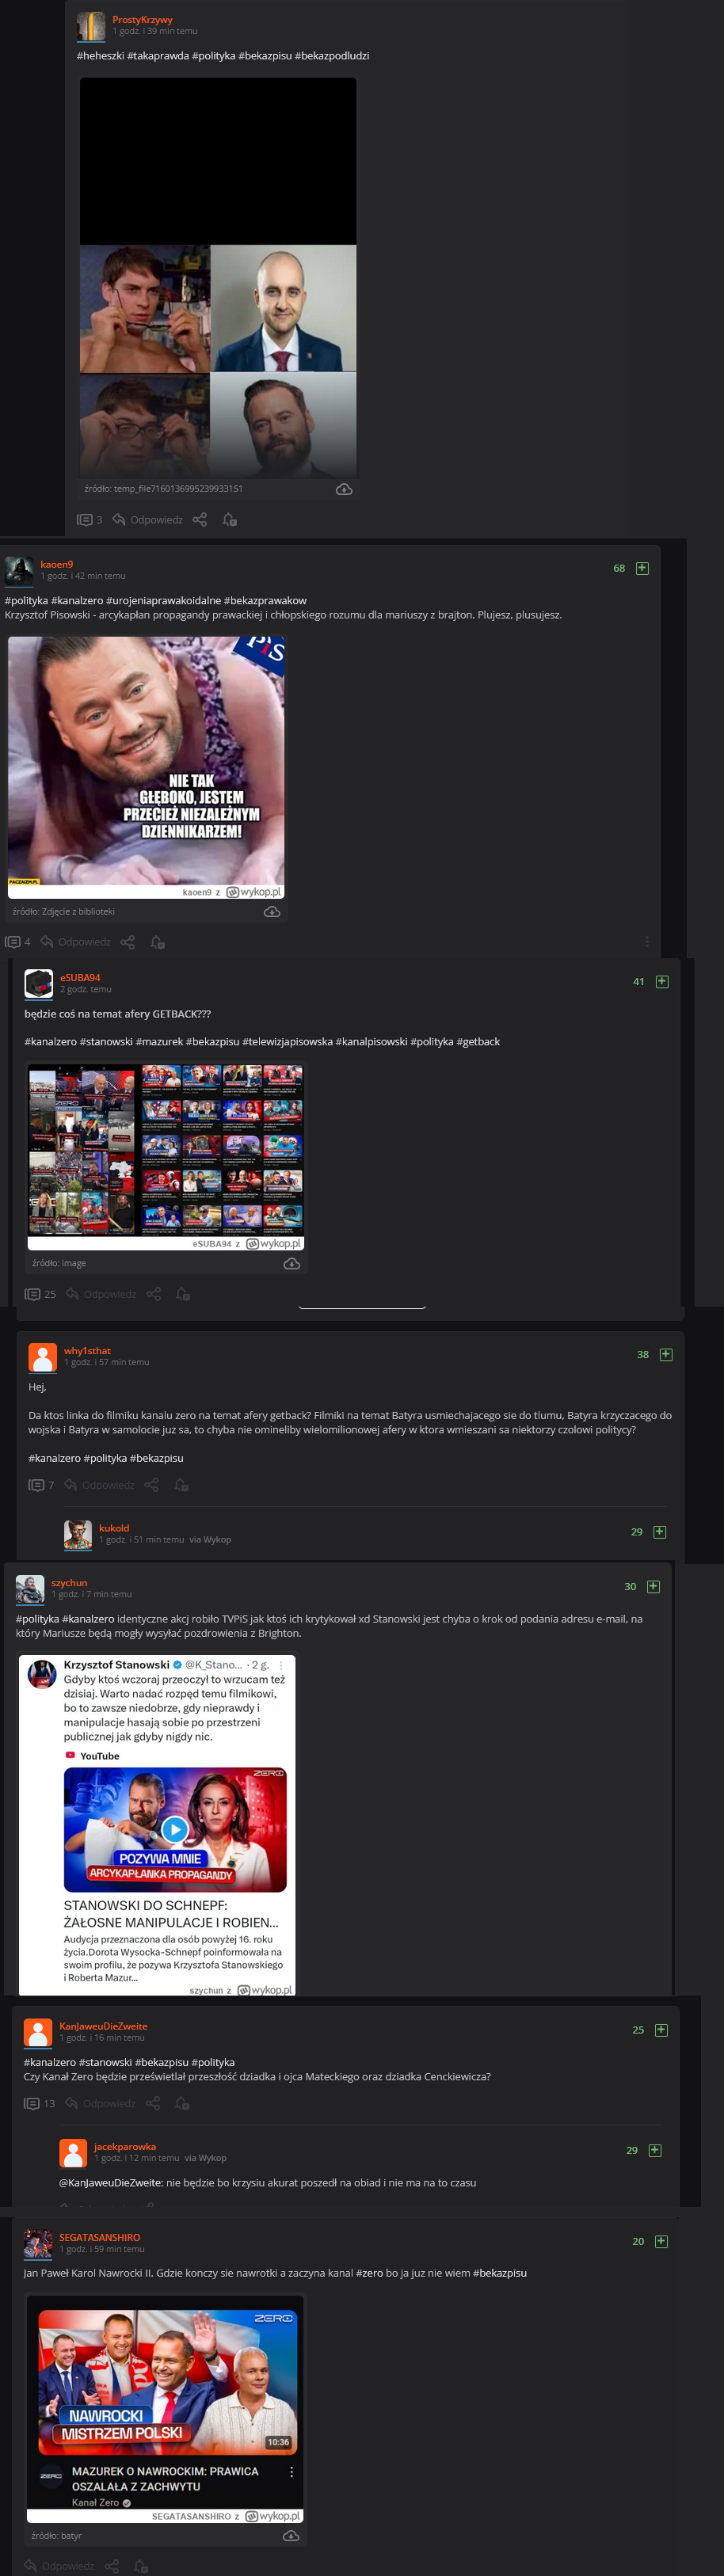Reply to KanJaweuDieZweite's post via Odpowiedz
Image resolution: width=724 pixels, height=2576 pixels.
(x=100, y=2103)
